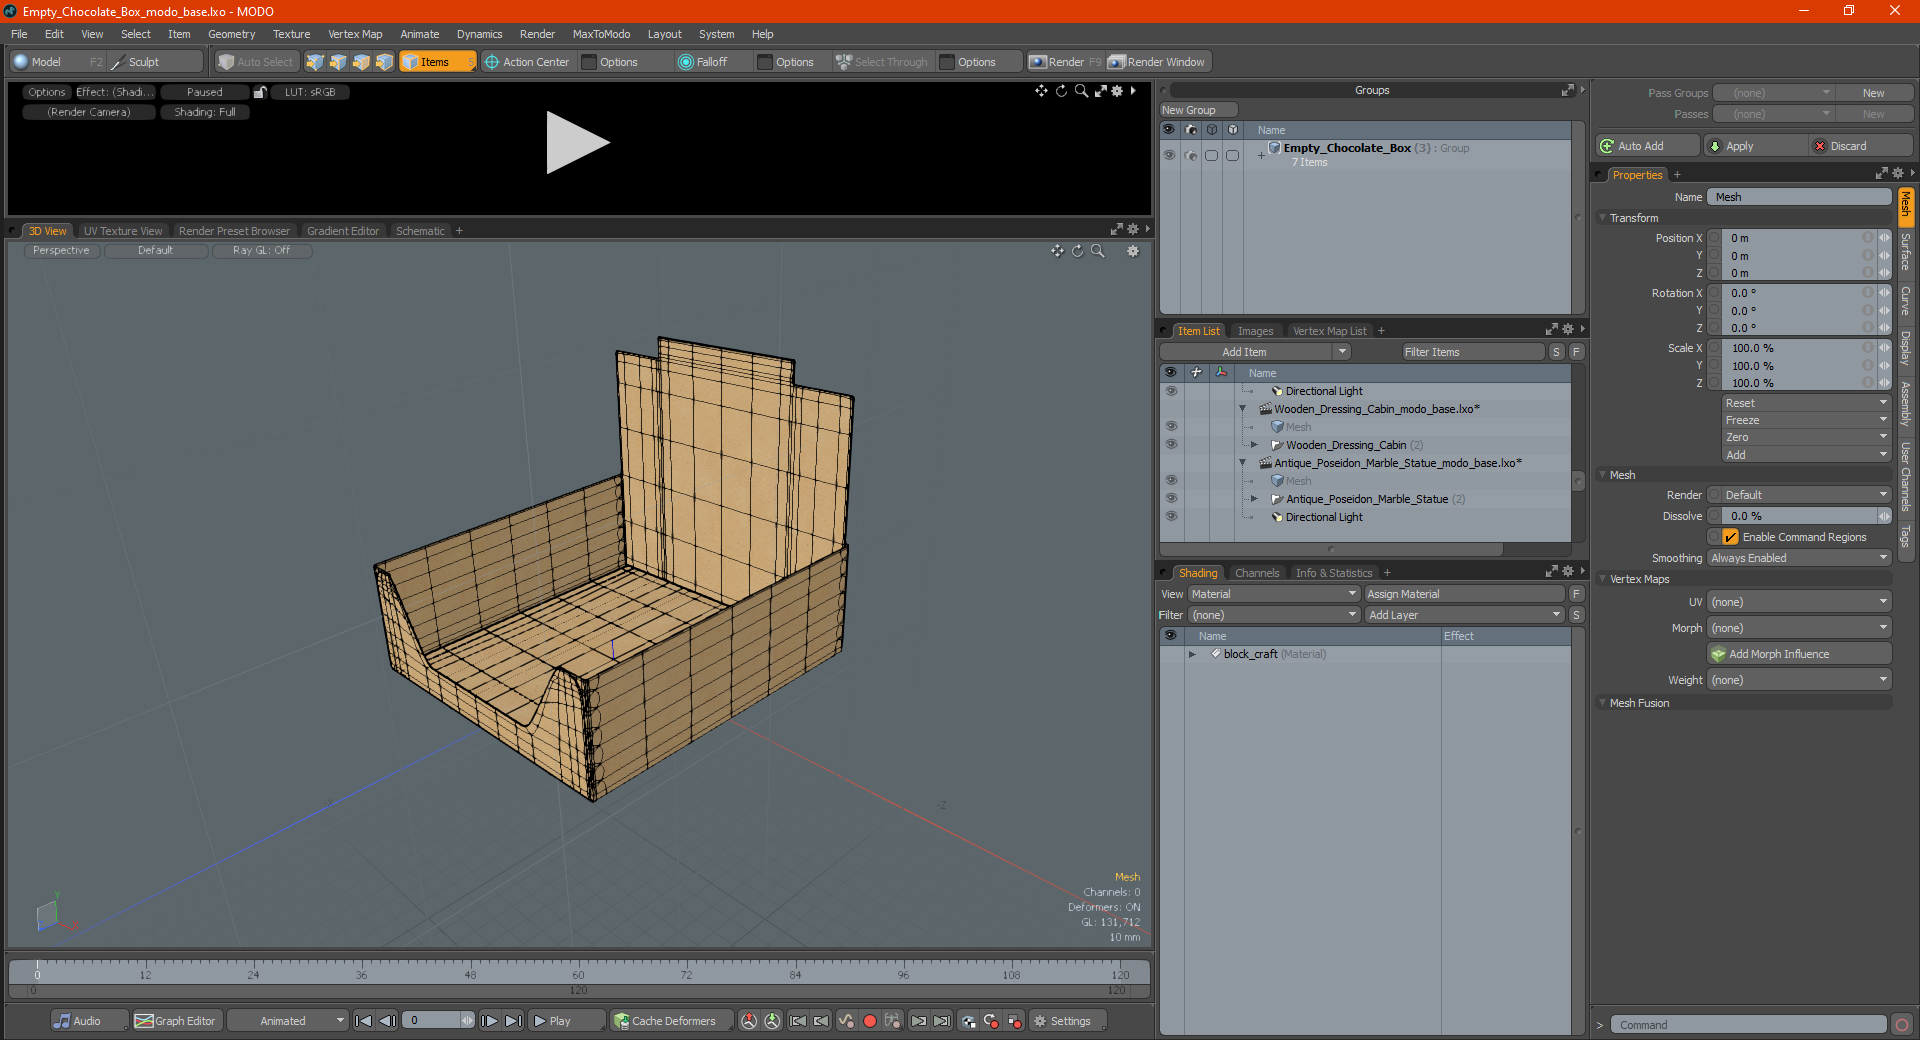Image resolution: width=1920 pixels, height=1040 pixels.
Task: Click the Discard button
Action: coord(1861,146)
